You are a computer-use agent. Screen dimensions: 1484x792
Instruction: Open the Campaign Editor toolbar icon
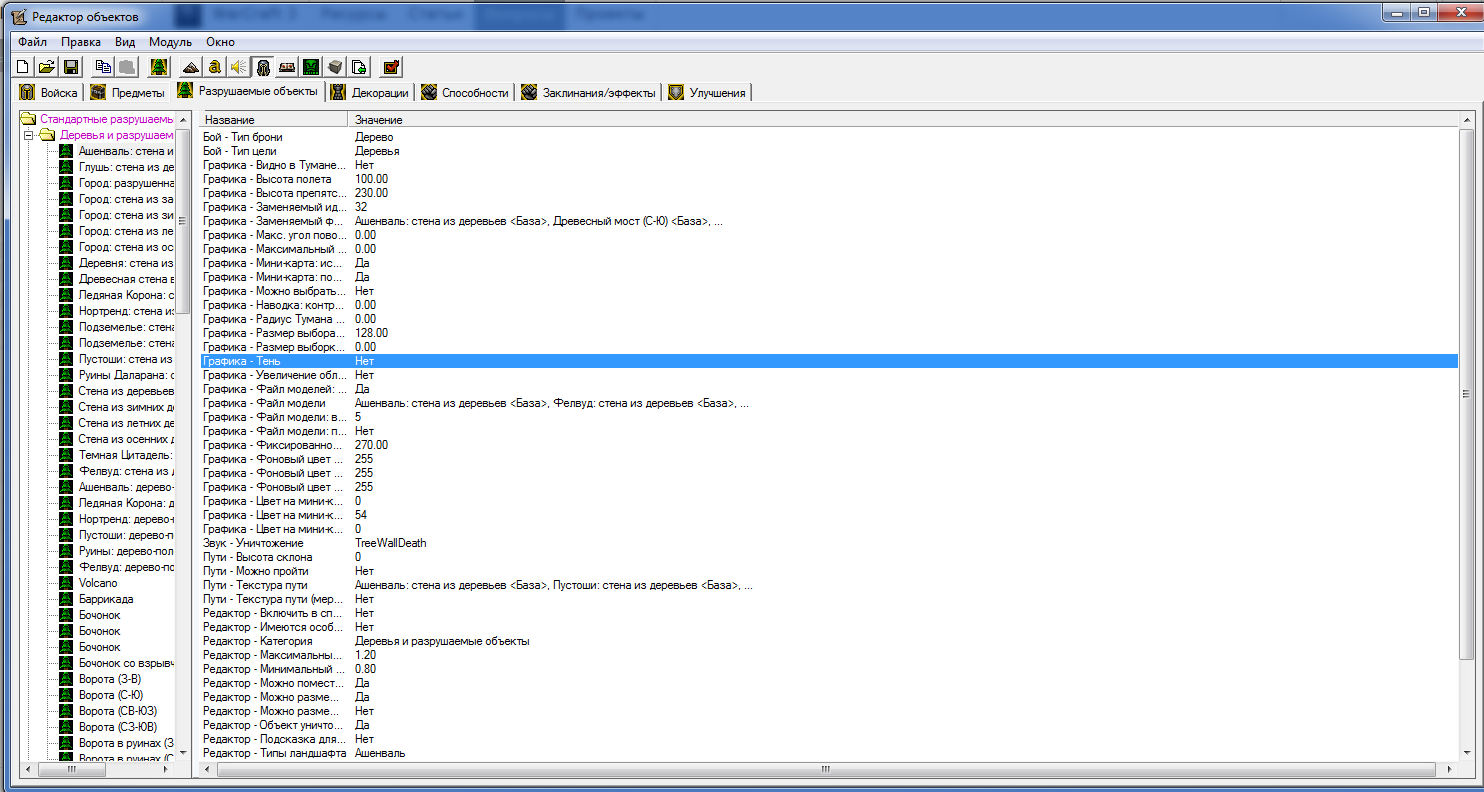(287, 67)
